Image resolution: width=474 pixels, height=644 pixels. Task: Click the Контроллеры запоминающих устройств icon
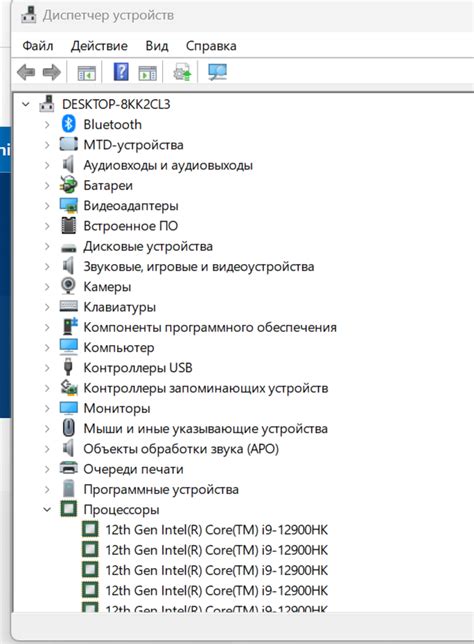pos(69,388)
